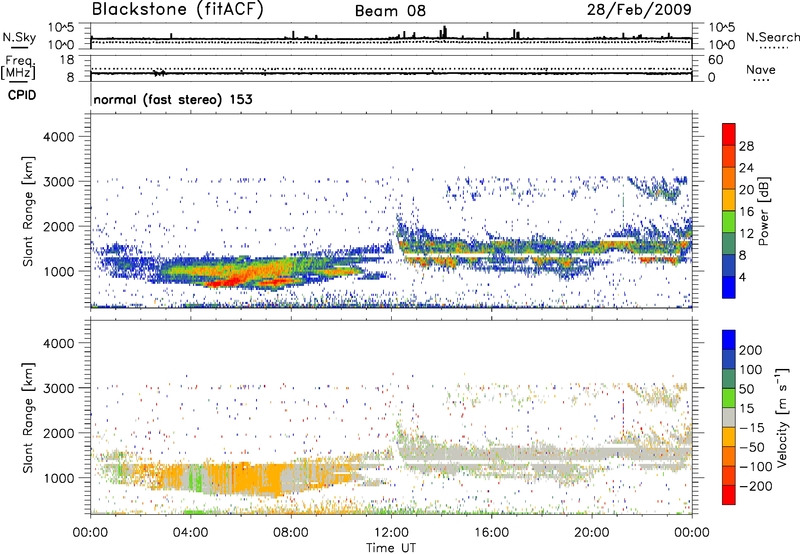Click the '08:00' time tick label
This screenshot has height=554, width=800.
click(x=291, y=533)
